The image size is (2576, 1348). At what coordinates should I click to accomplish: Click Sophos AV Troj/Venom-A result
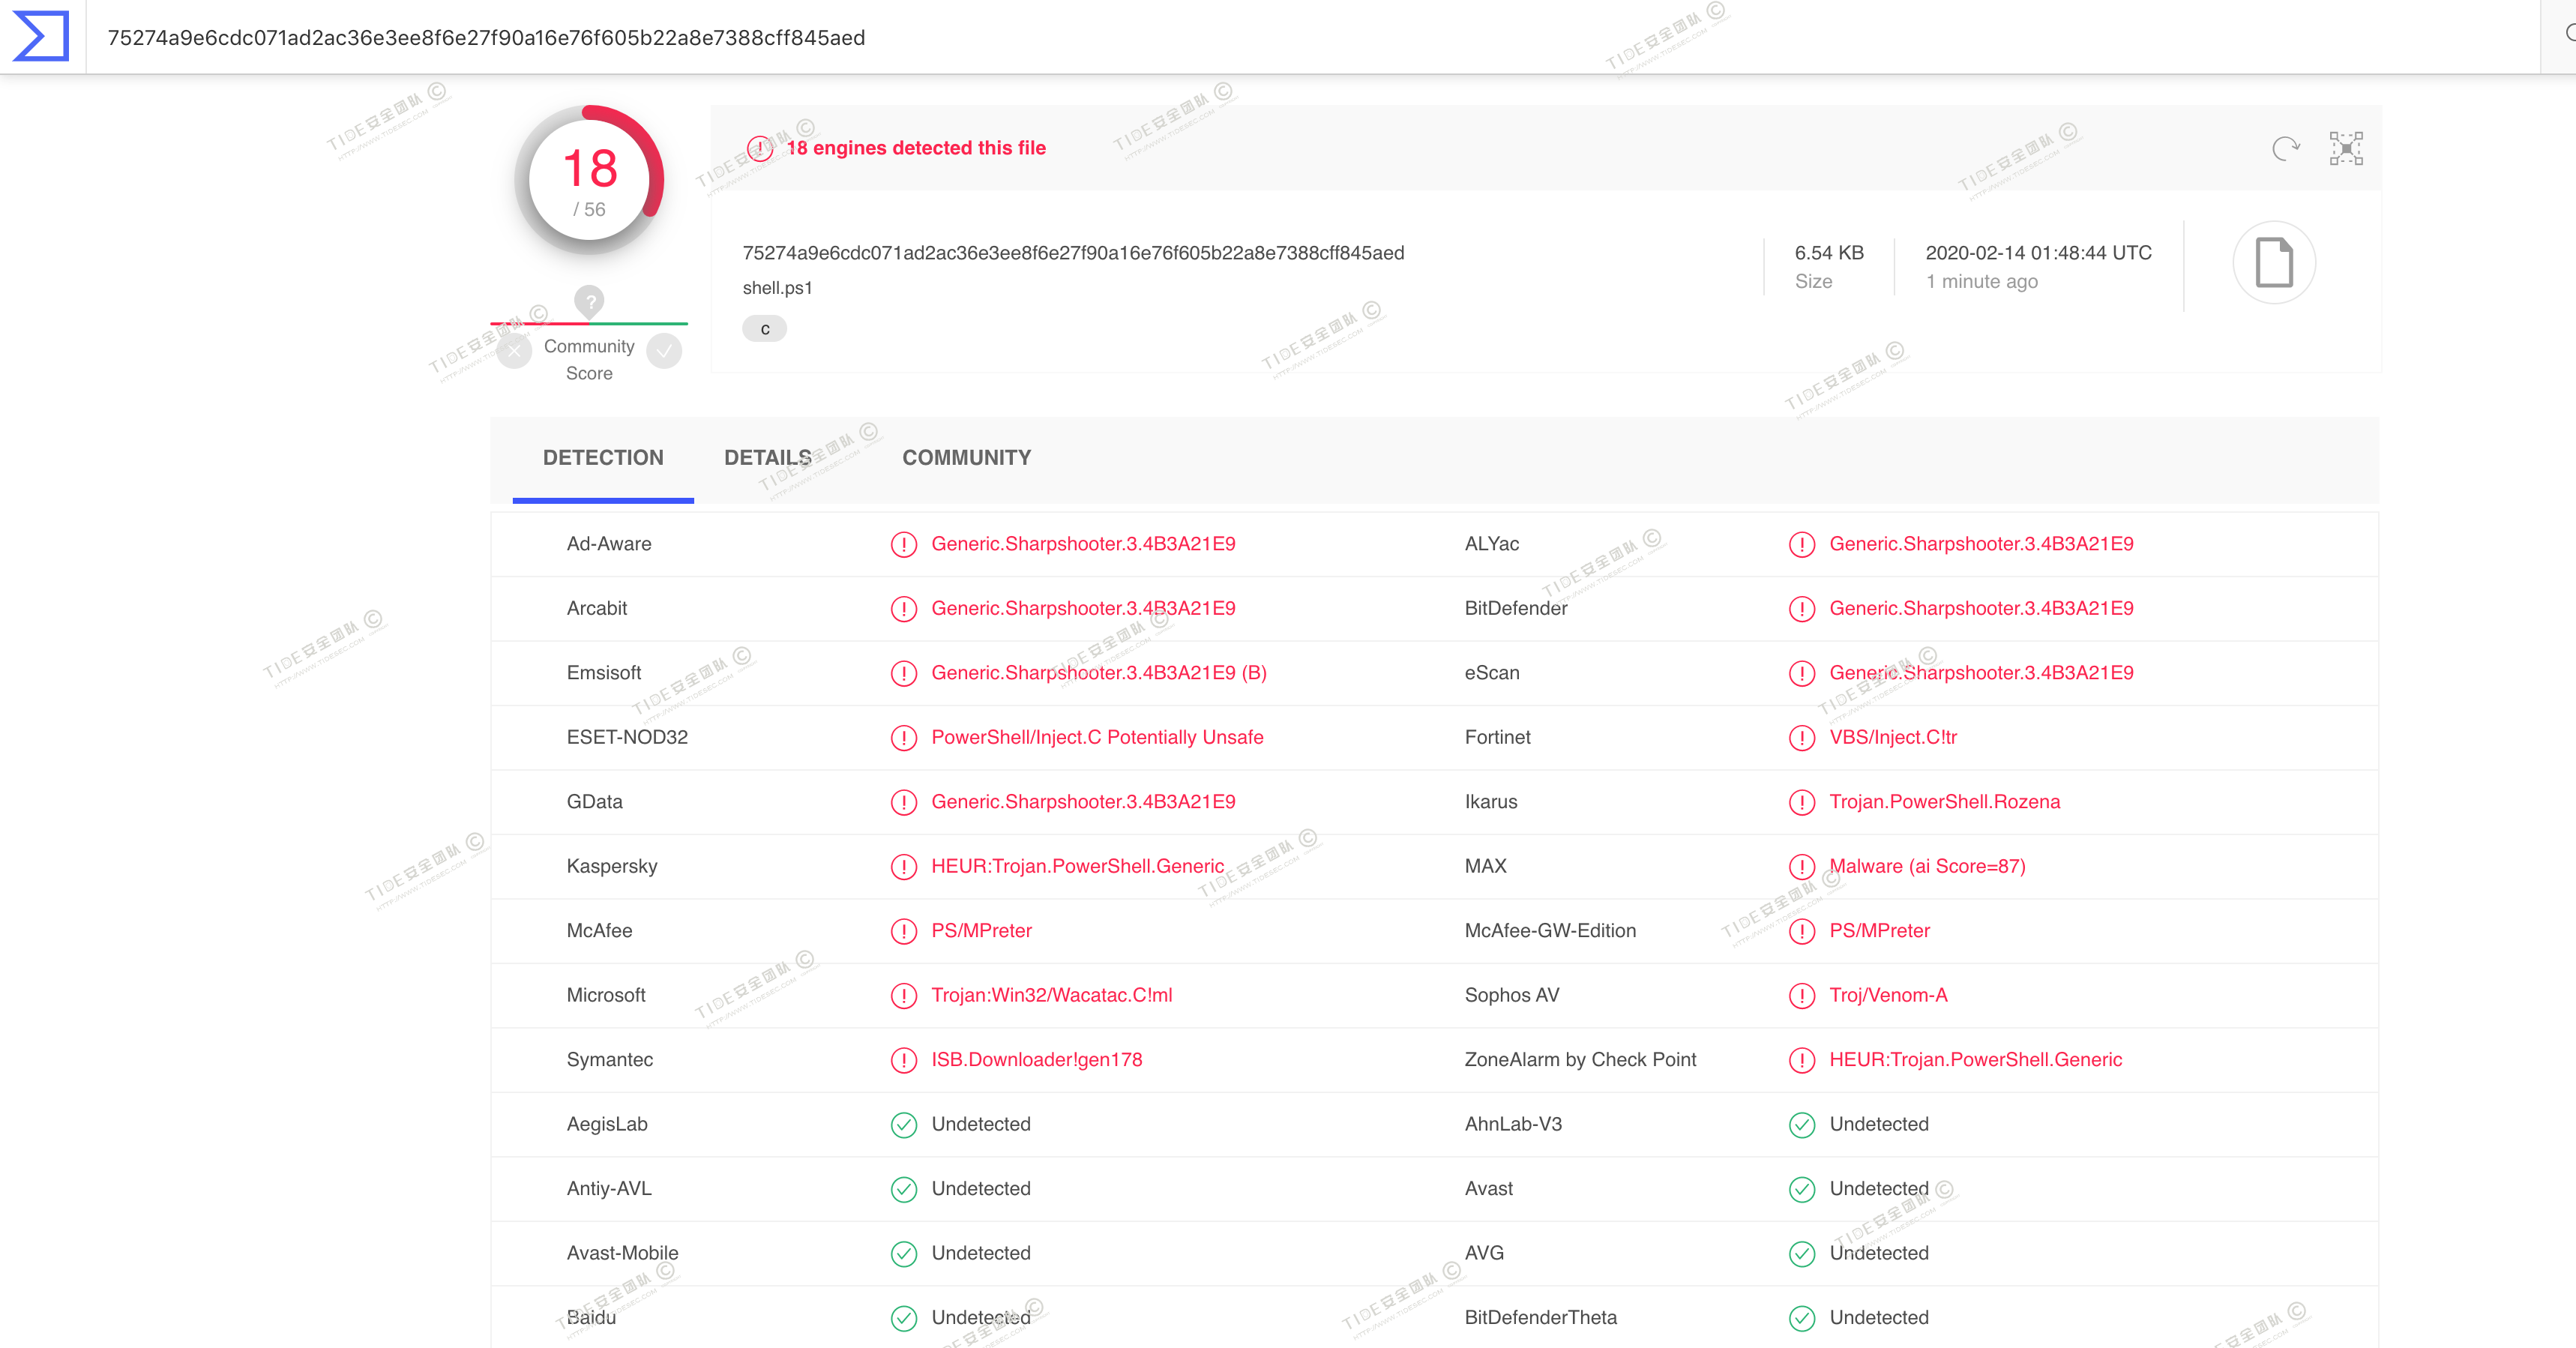[x=1887, y=995]
